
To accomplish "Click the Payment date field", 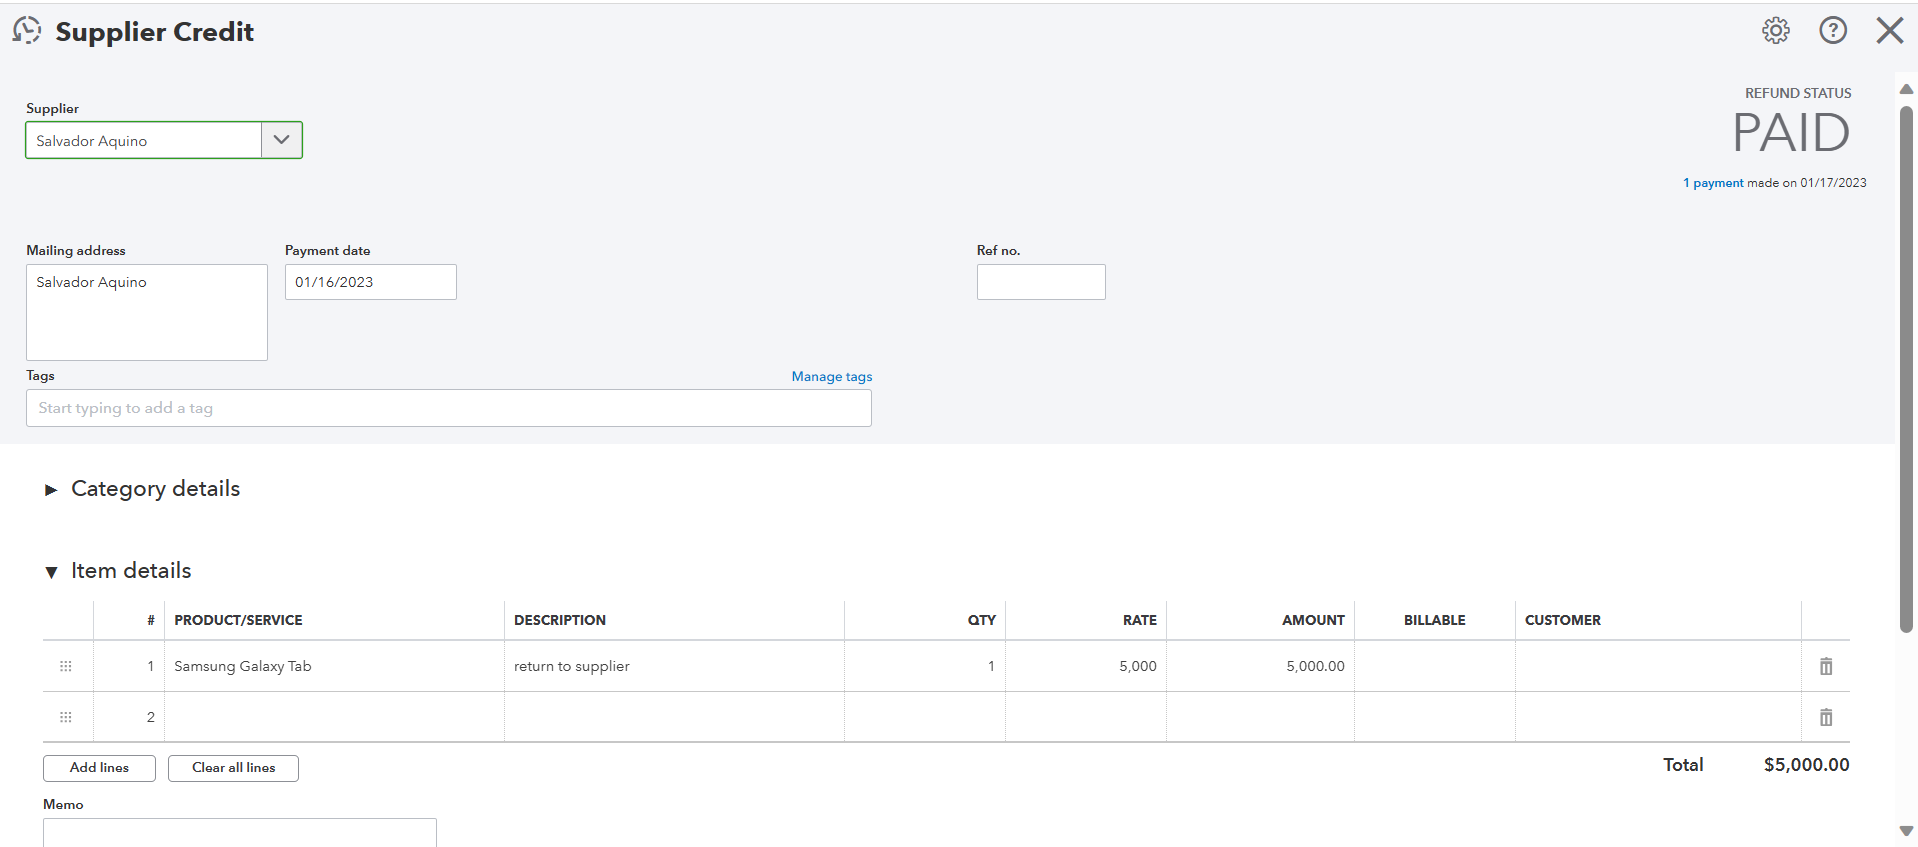I will [x=370, y=282].
